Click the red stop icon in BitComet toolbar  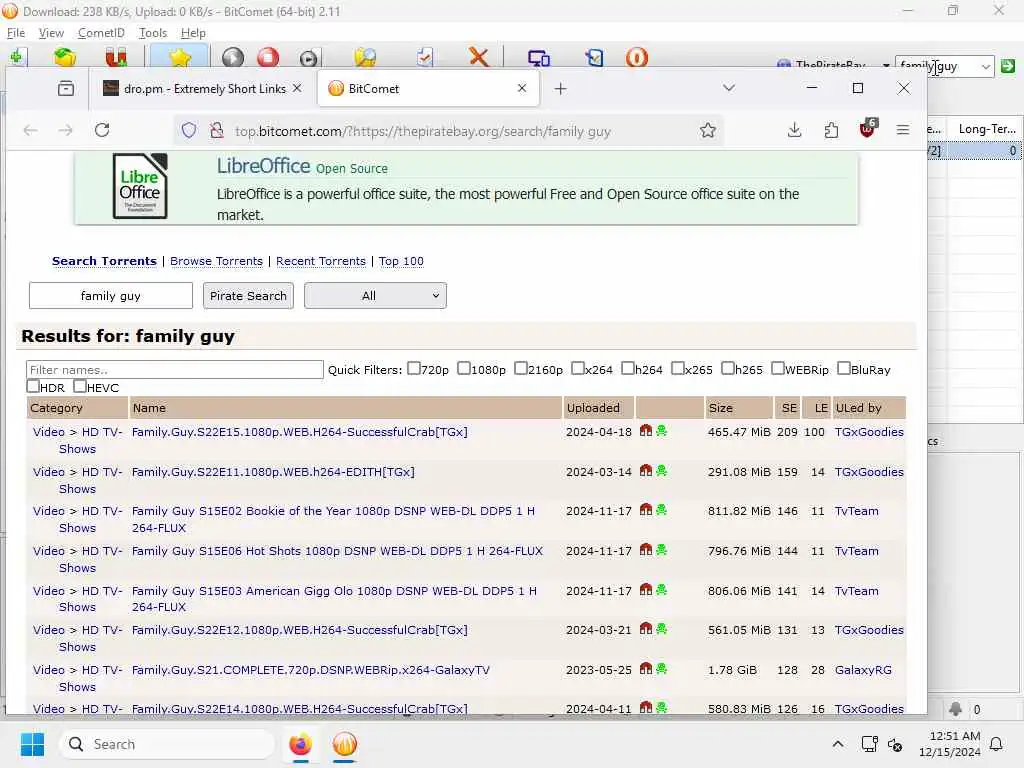coord(268,57)
